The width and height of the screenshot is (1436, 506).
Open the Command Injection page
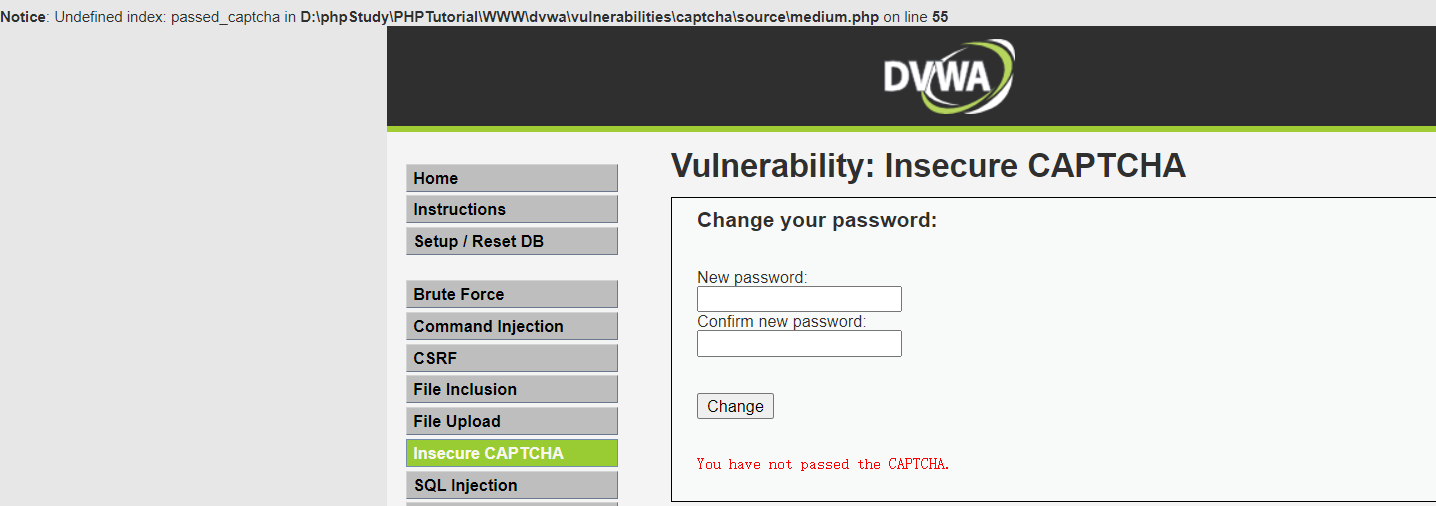click(511, 326)
